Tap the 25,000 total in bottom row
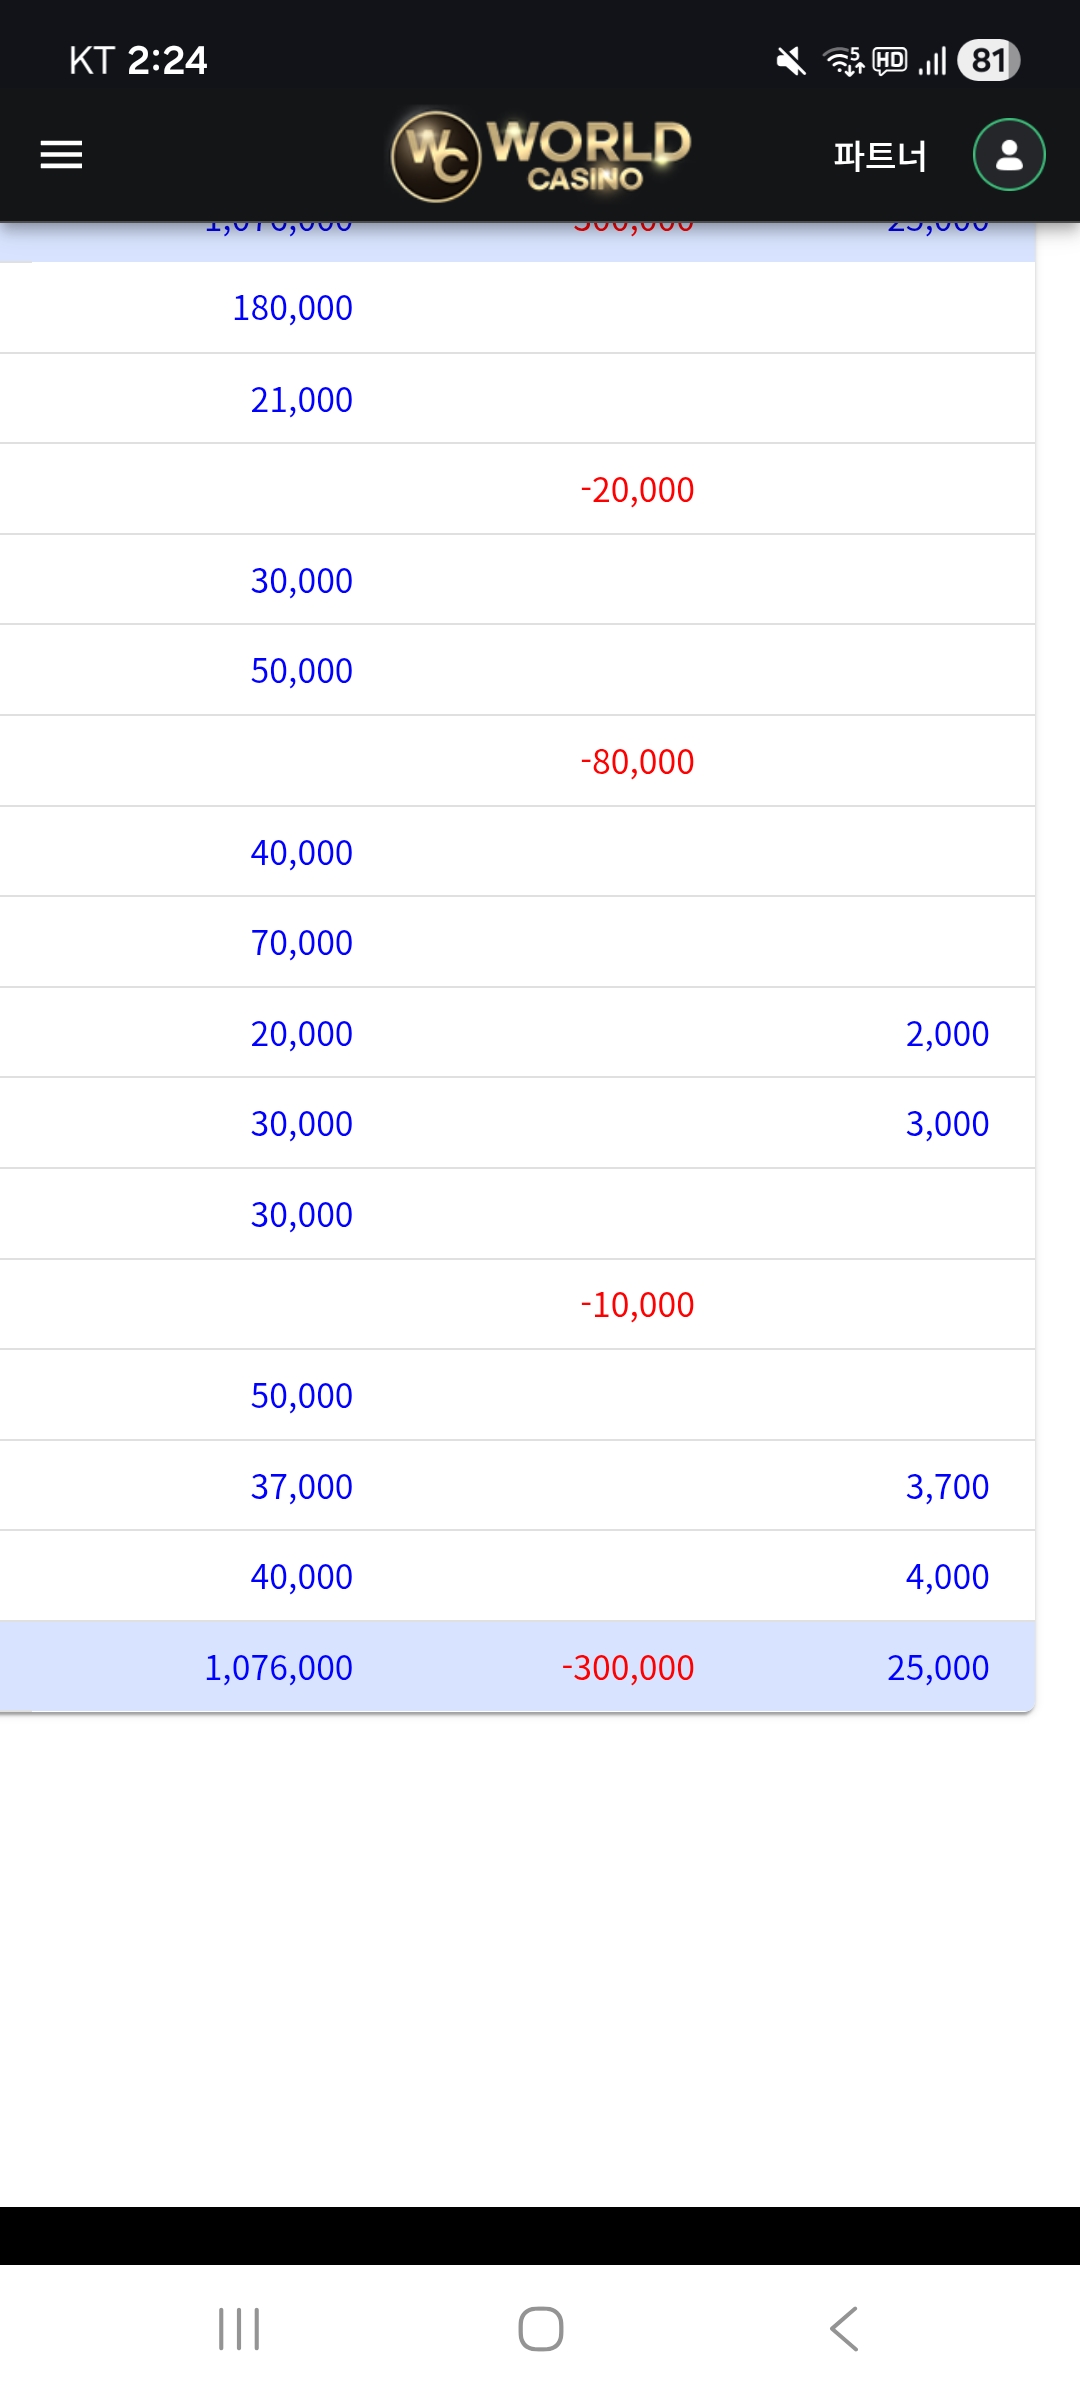Viewport: 1080px width, 2400px height. pos(938,1668)
